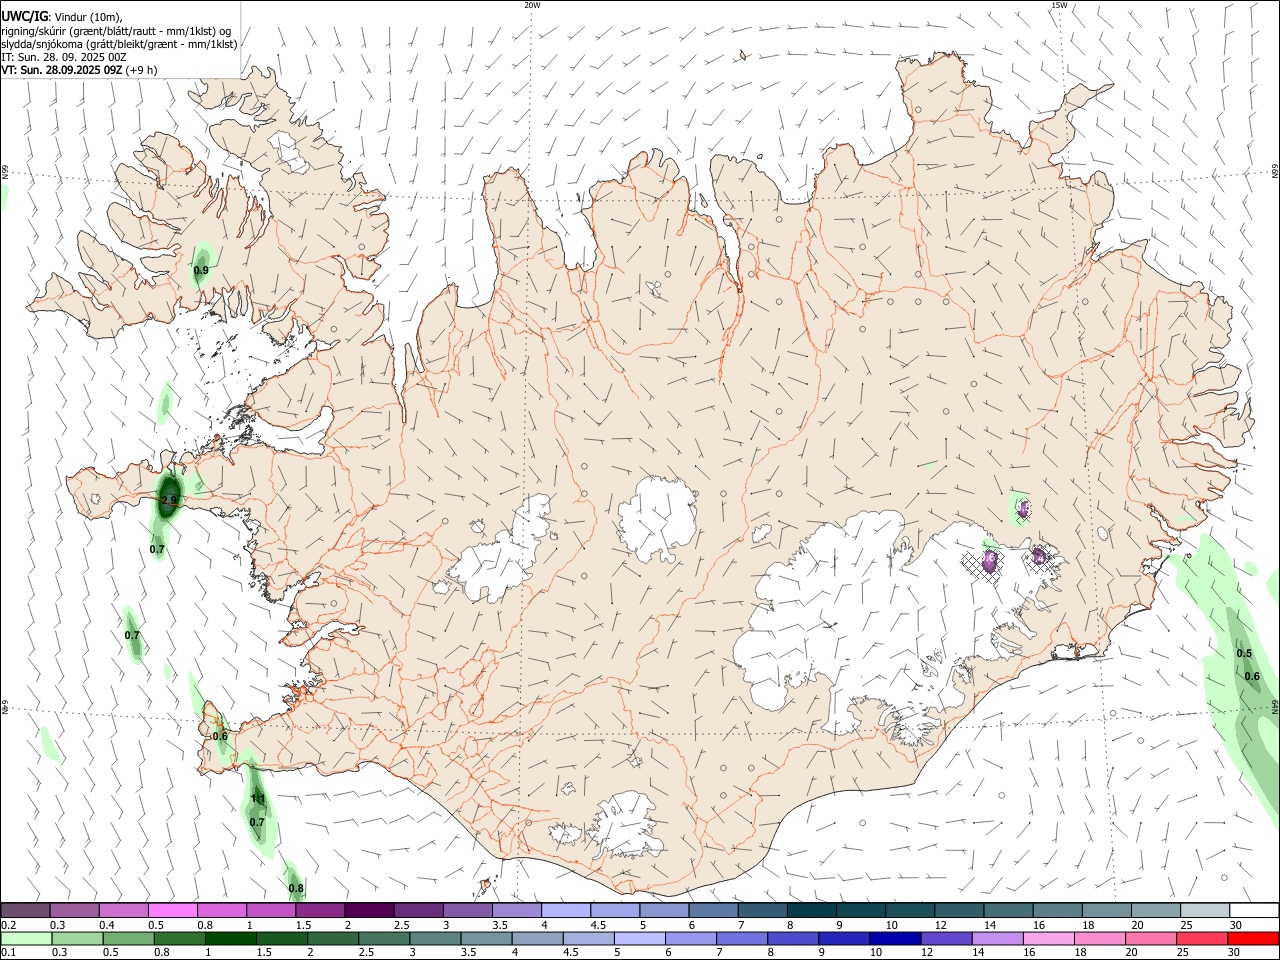Select the hot pink 20 rain-scale swatch

coord(1150,938)
